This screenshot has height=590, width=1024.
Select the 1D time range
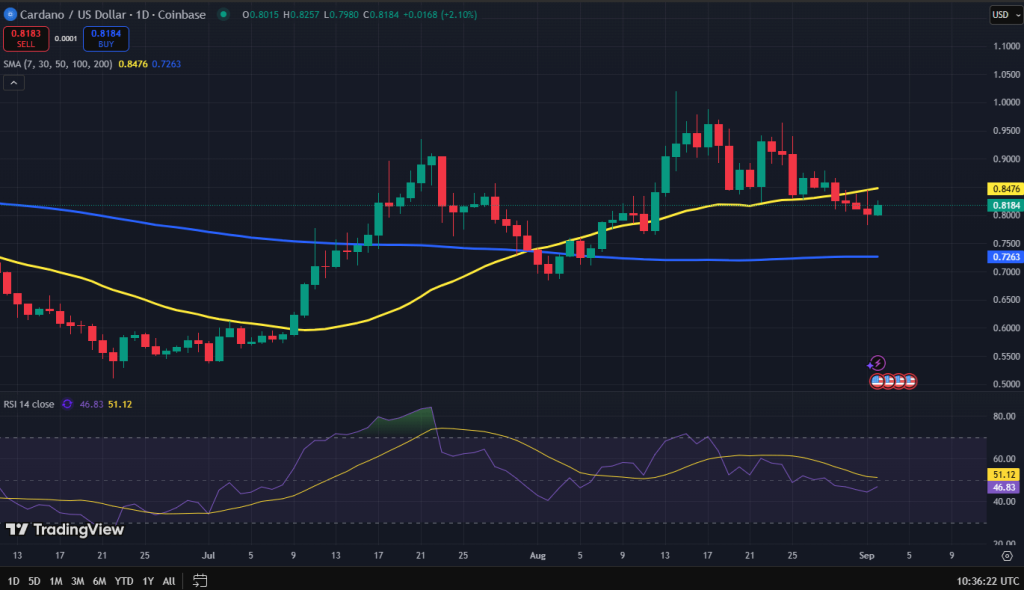pyautogui.click(x=13, y=581)
